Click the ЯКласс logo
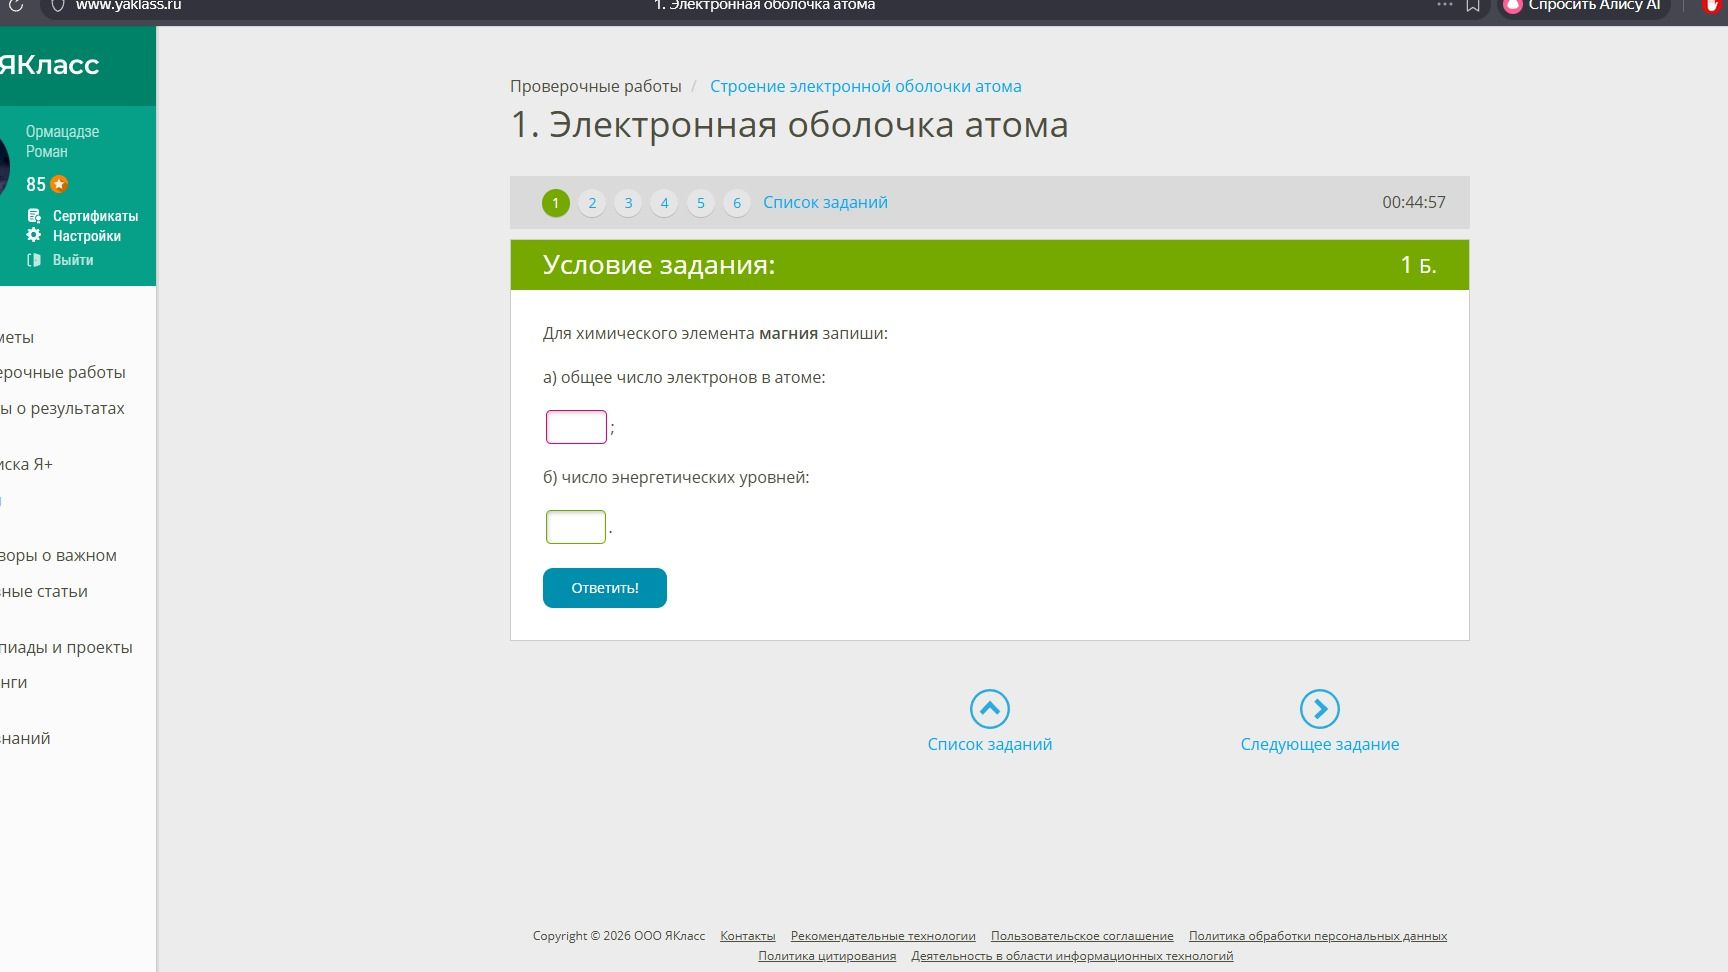Image resolution: width=1728 pixels, height=972 pixels. pos(48,65)
